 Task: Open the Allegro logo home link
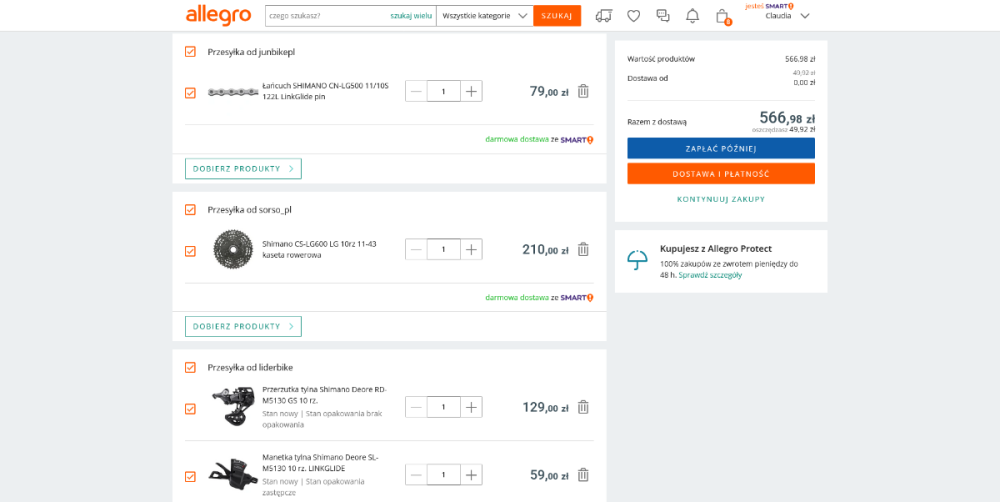click(218, 16)
